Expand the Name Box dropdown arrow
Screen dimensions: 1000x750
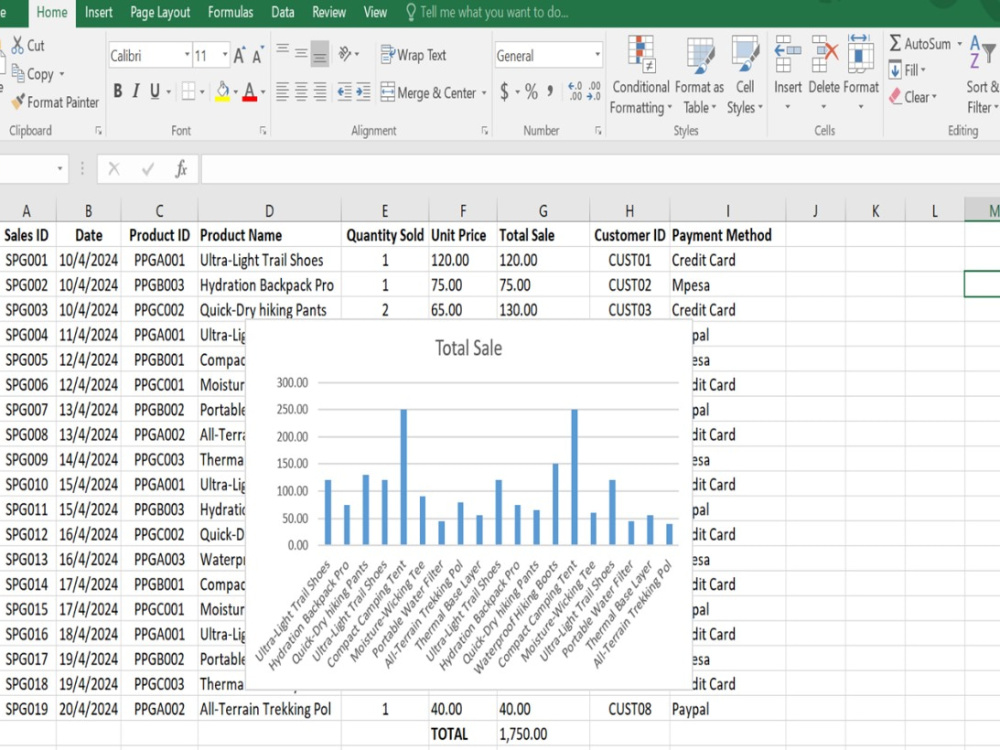tap(60, 169)
